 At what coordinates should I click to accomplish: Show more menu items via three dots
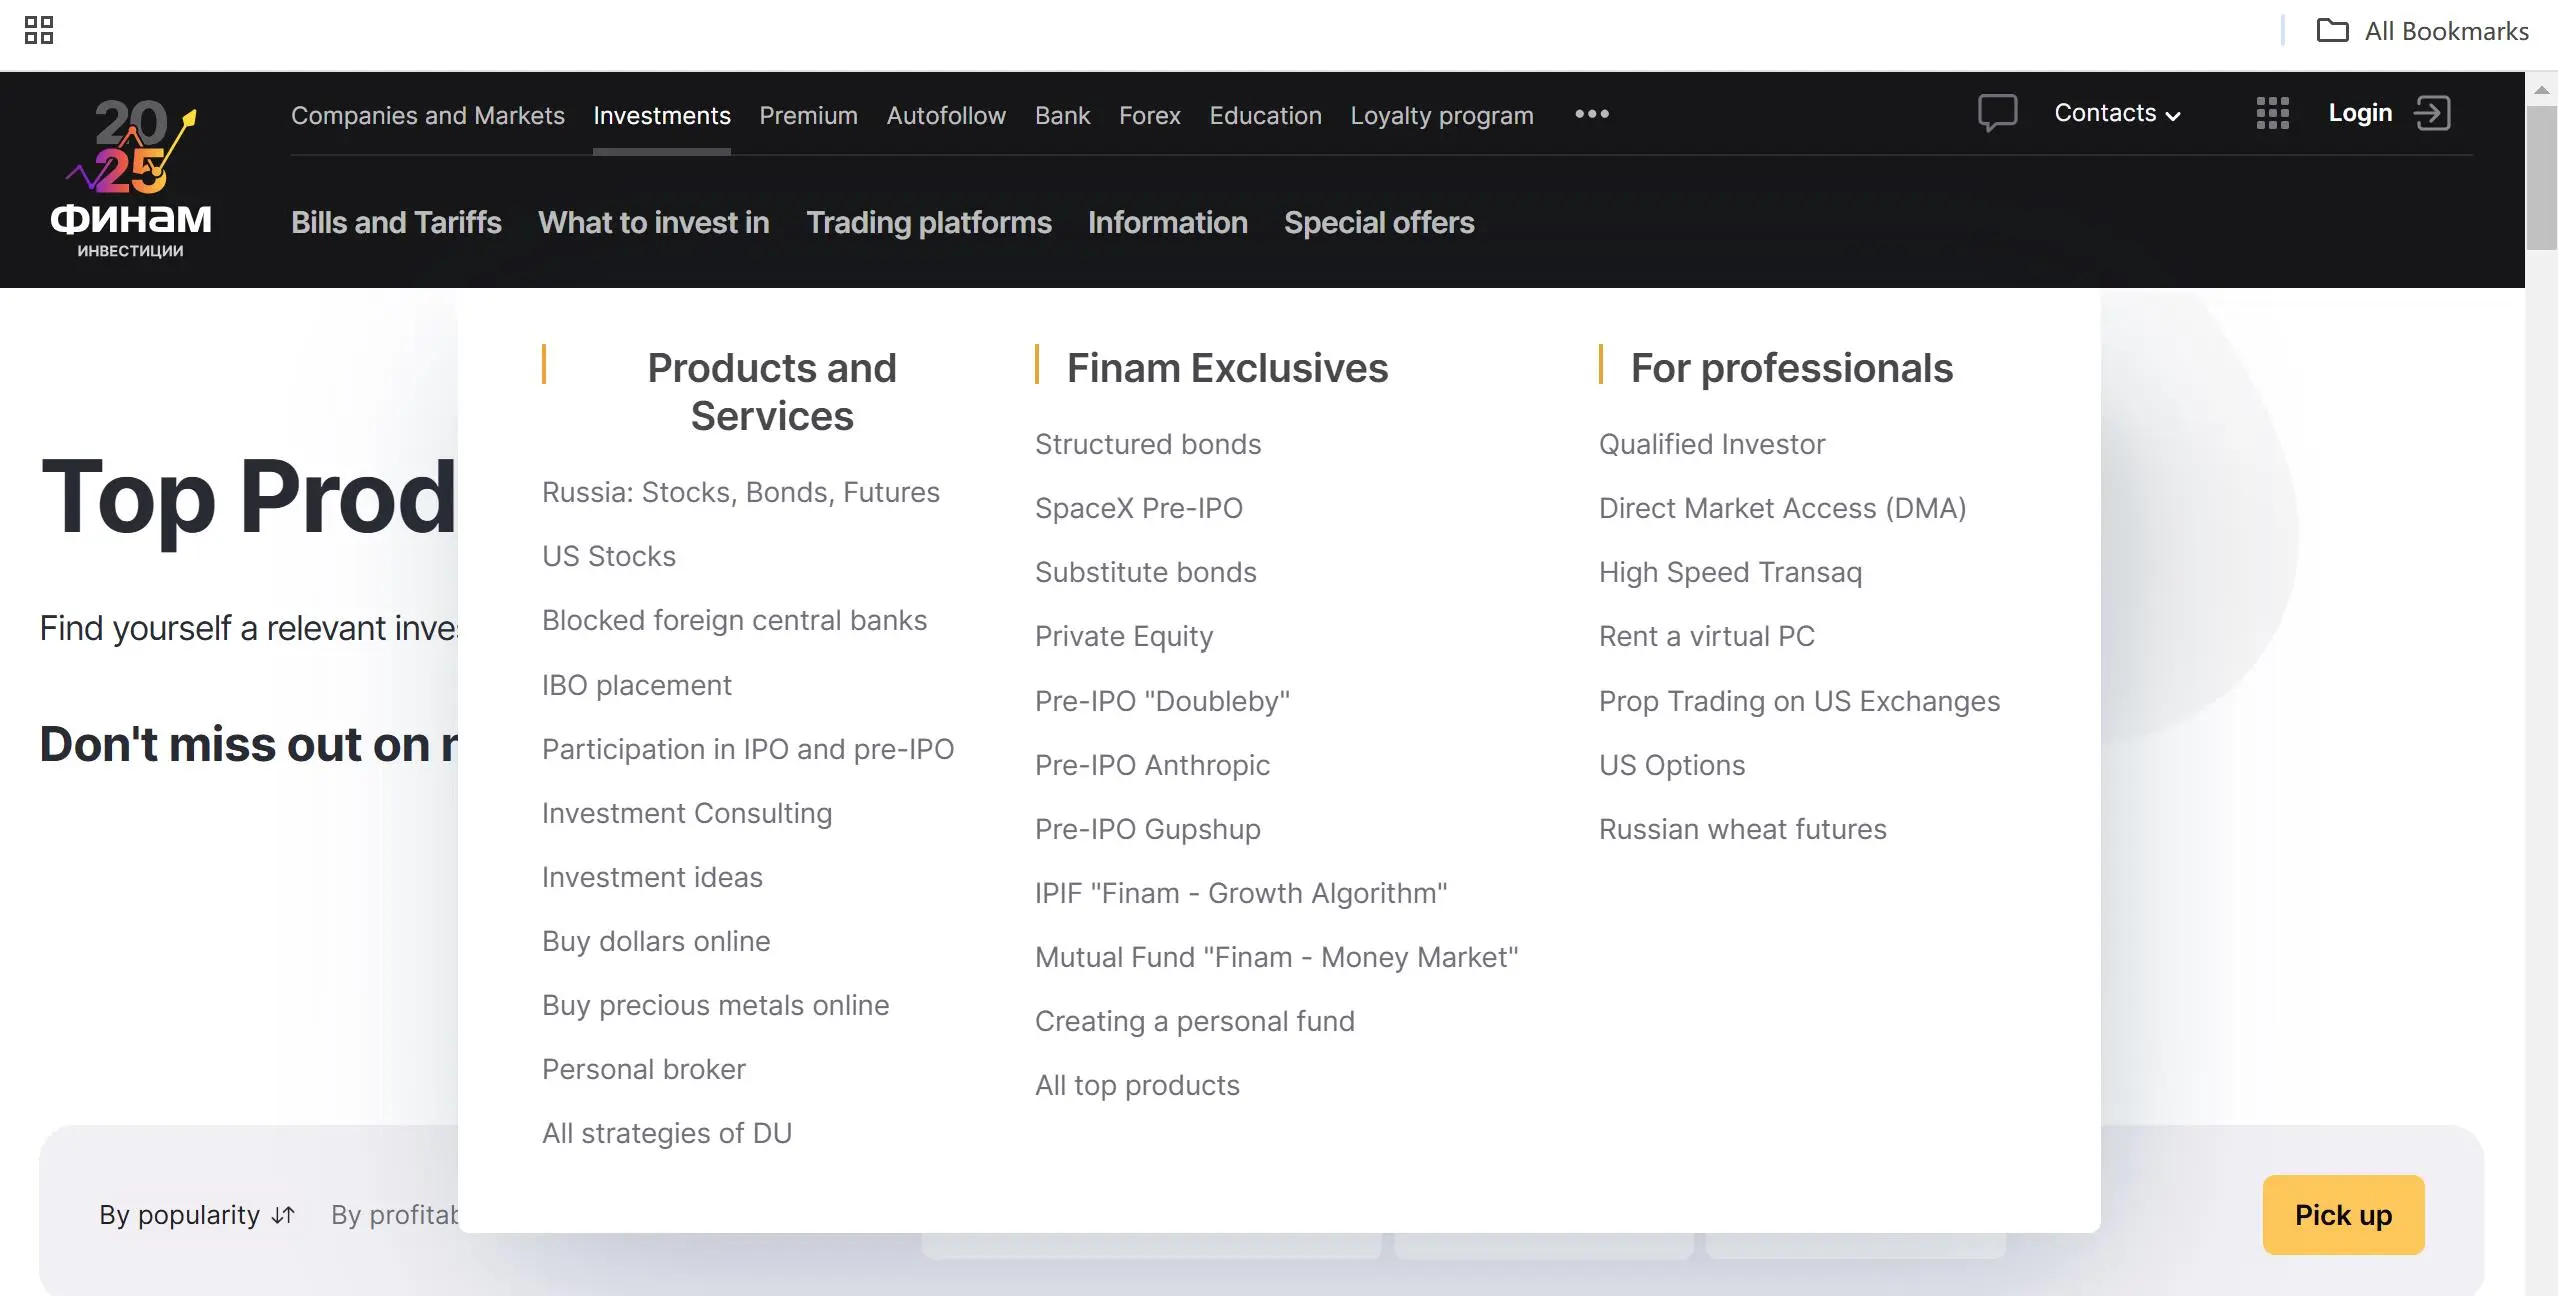click(x=1592, y=114)
